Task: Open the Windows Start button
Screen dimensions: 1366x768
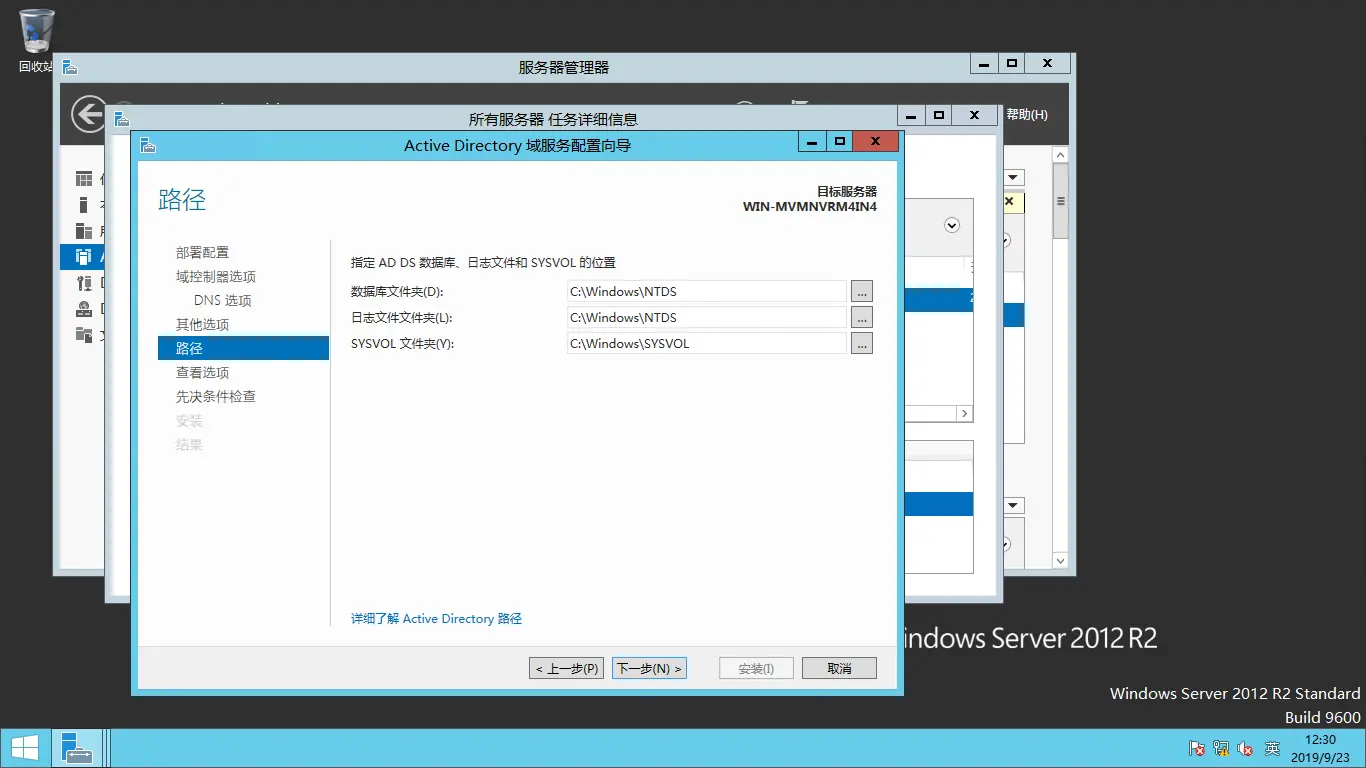Action: pos(24,748)
